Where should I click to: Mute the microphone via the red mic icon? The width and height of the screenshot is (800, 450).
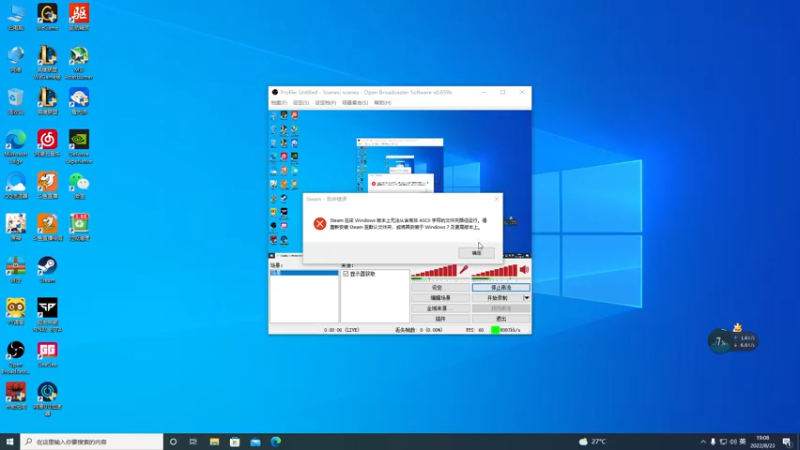coord(463,270)
